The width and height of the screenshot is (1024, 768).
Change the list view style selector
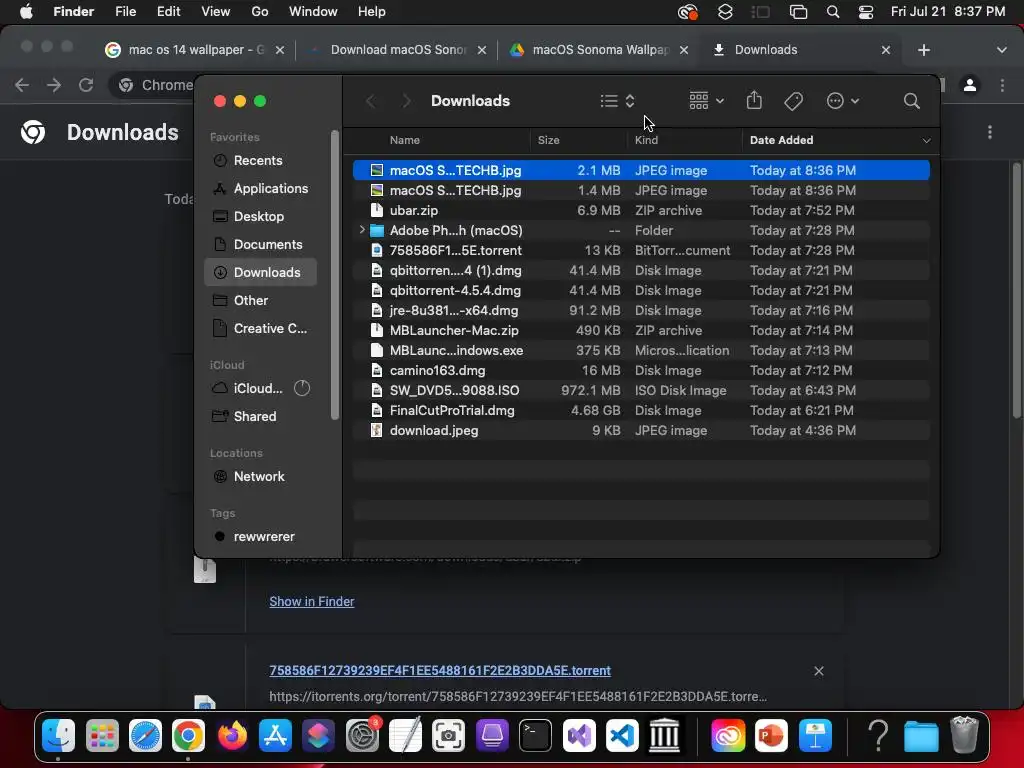[617, 101]
